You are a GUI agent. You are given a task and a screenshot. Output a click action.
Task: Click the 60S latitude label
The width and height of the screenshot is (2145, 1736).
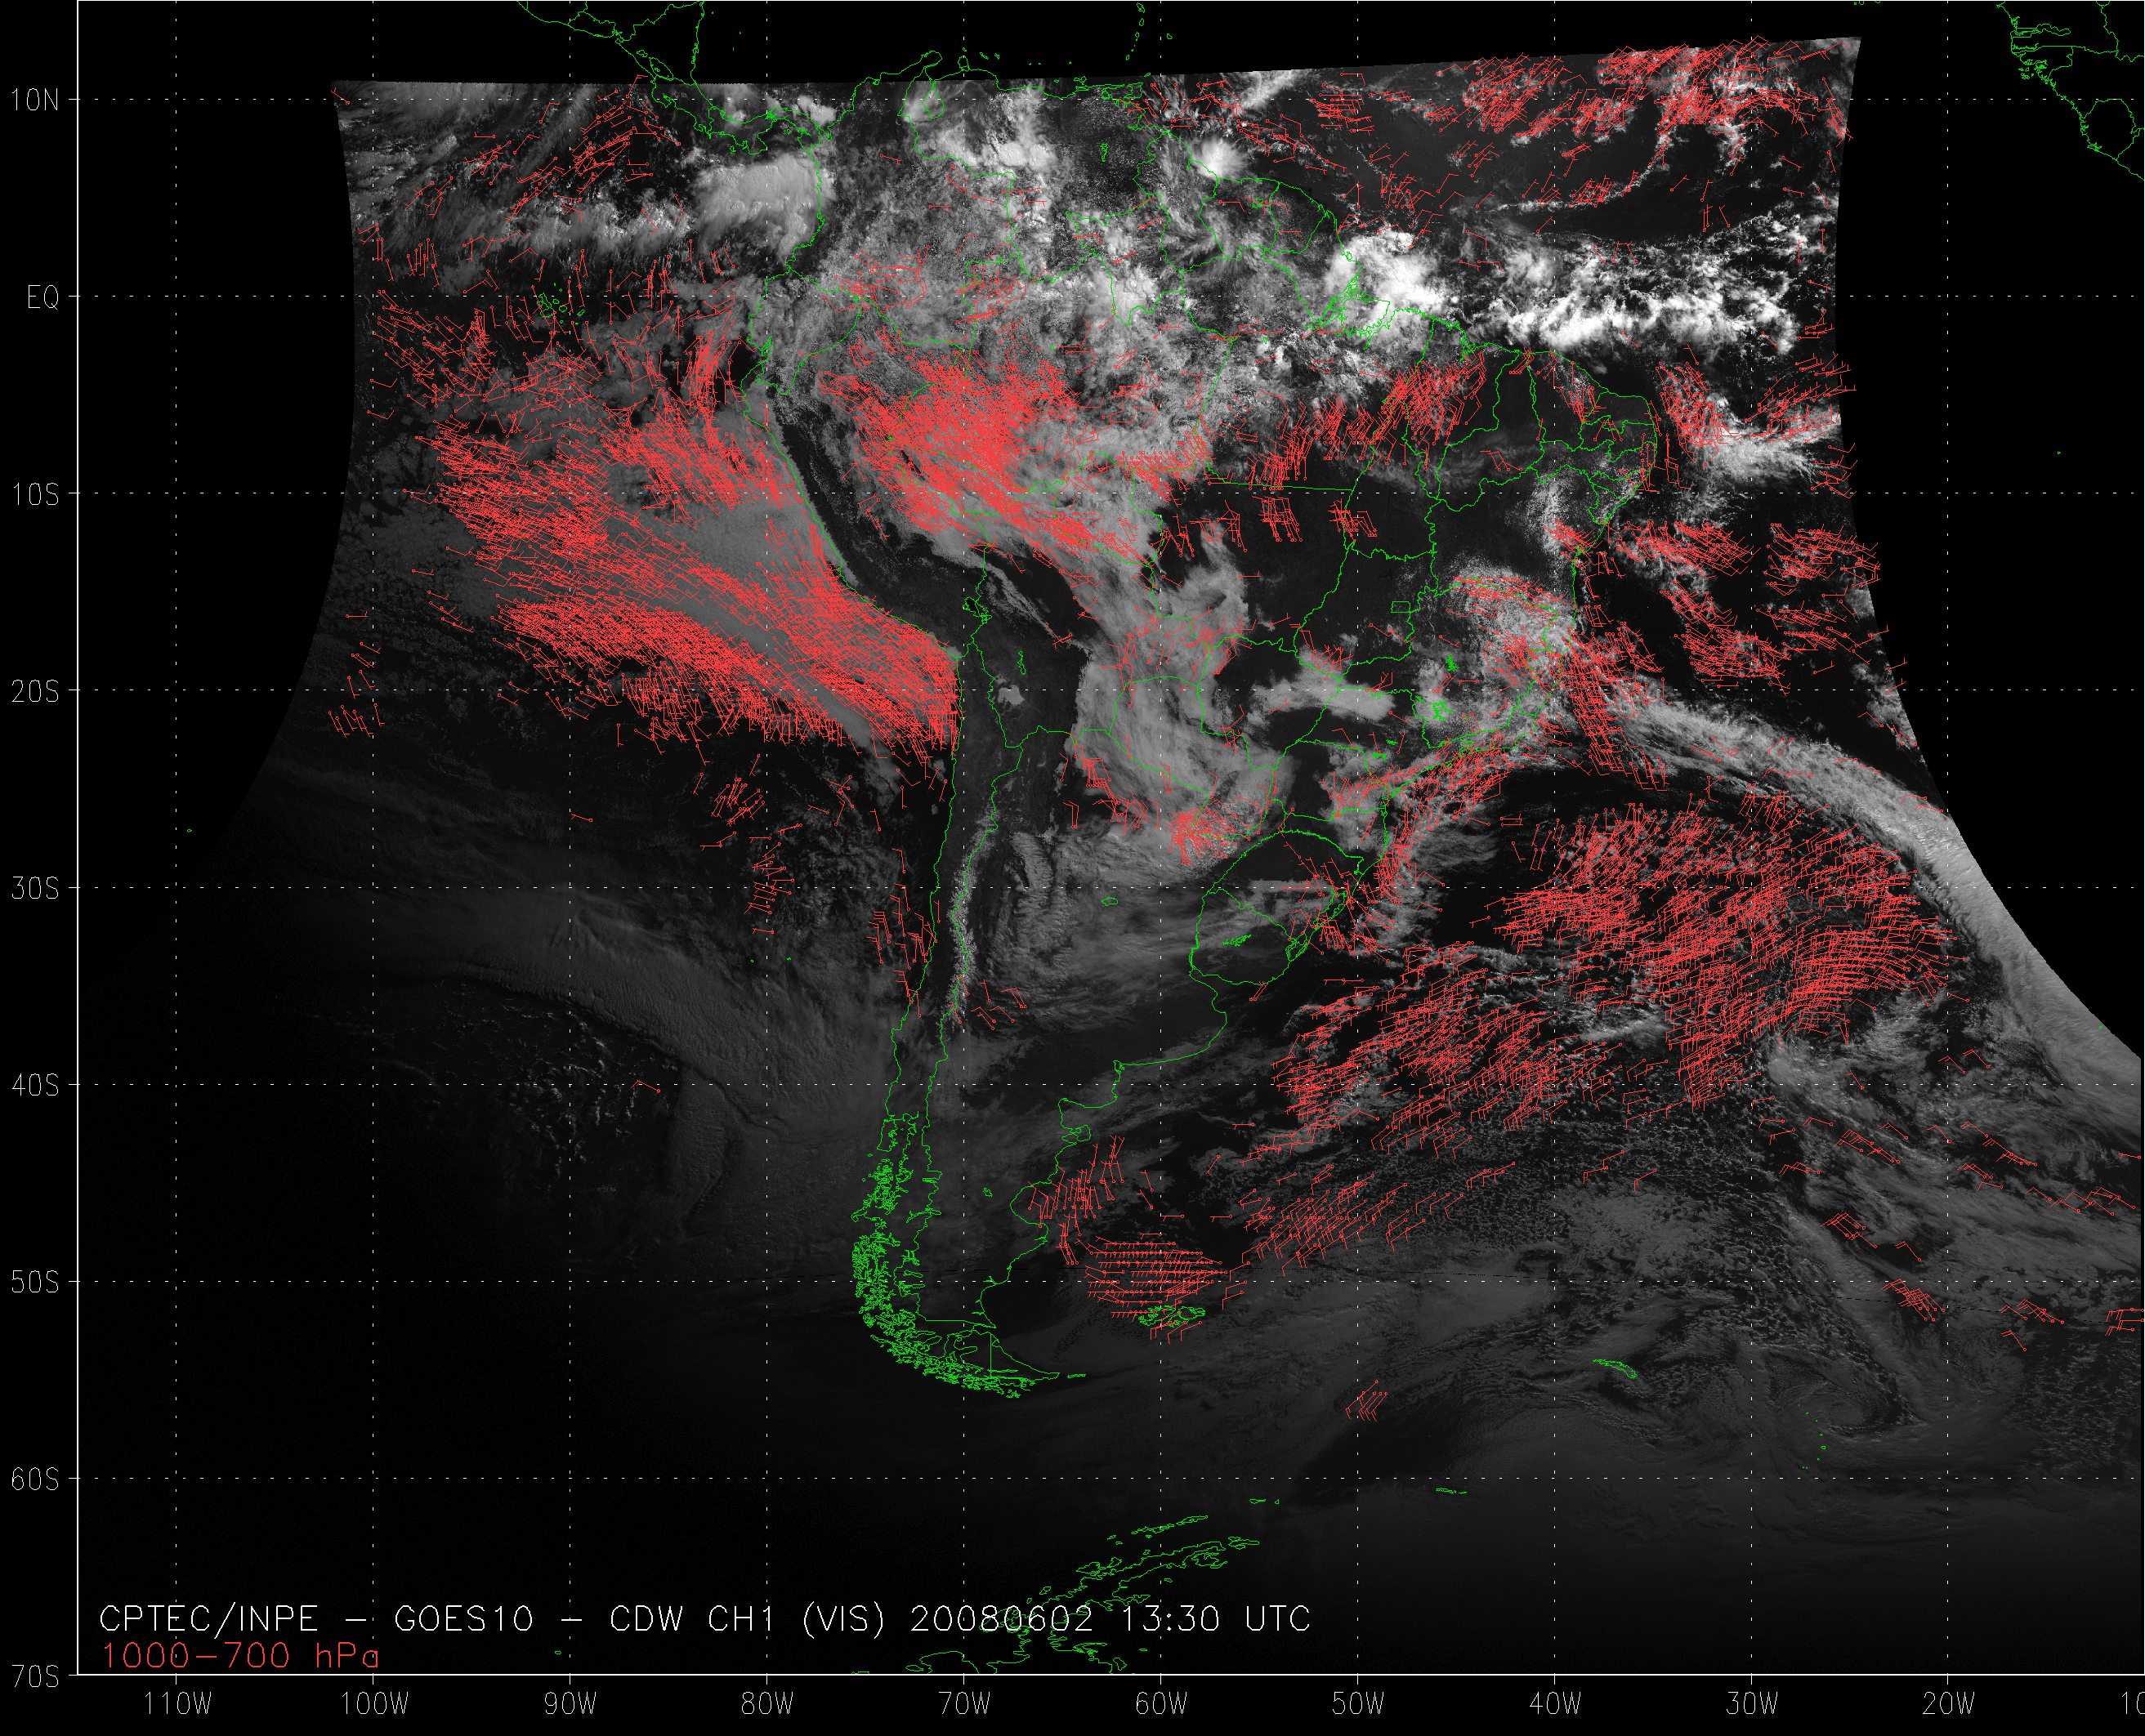point(34,1480)
